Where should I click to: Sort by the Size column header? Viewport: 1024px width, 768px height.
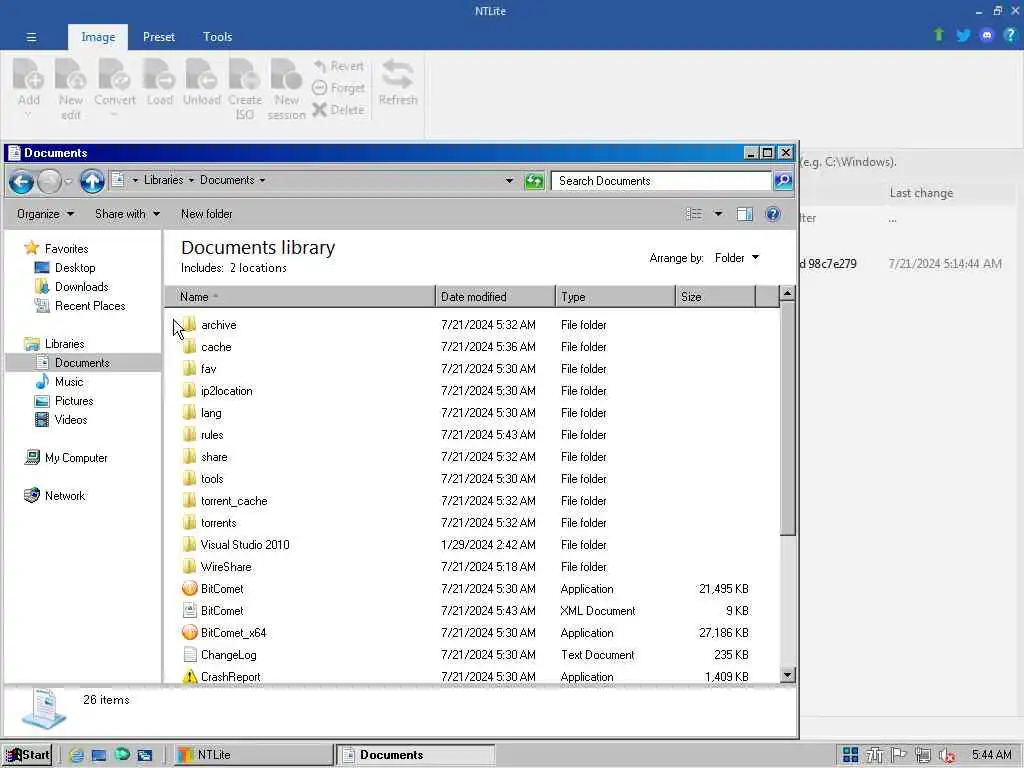tap(715, 296)
